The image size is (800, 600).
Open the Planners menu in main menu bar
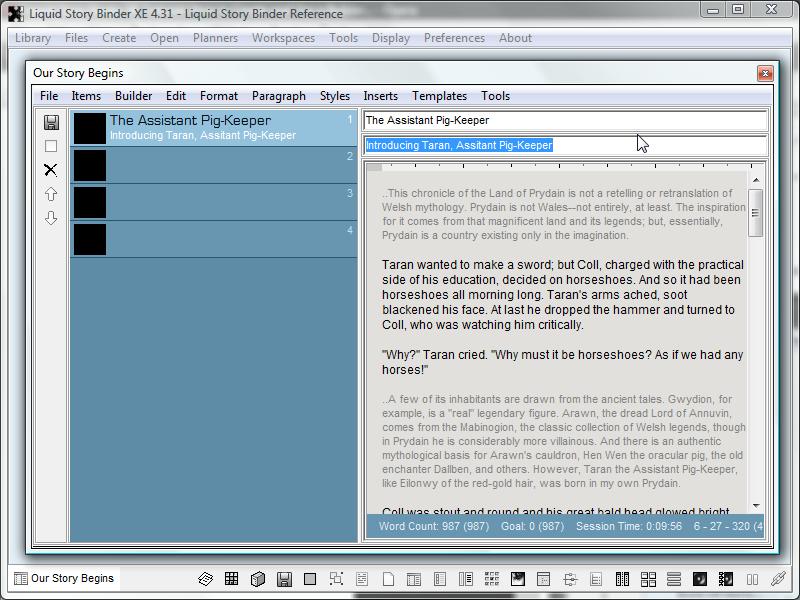(215, 38)
